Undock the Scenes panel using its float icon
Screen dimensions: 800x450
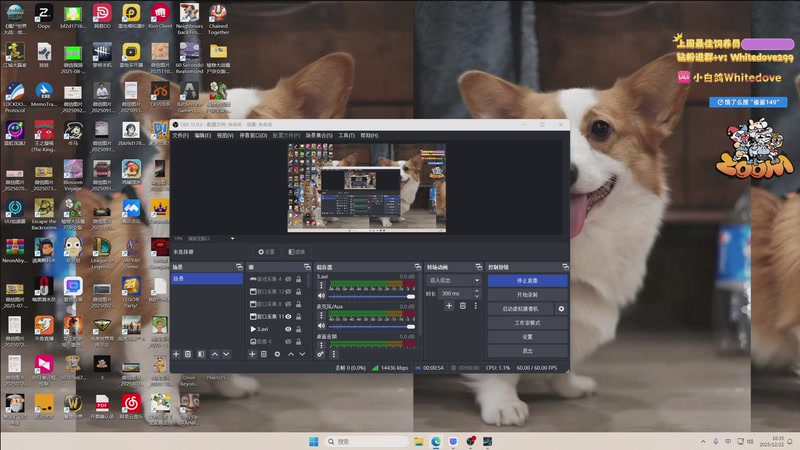239,267
